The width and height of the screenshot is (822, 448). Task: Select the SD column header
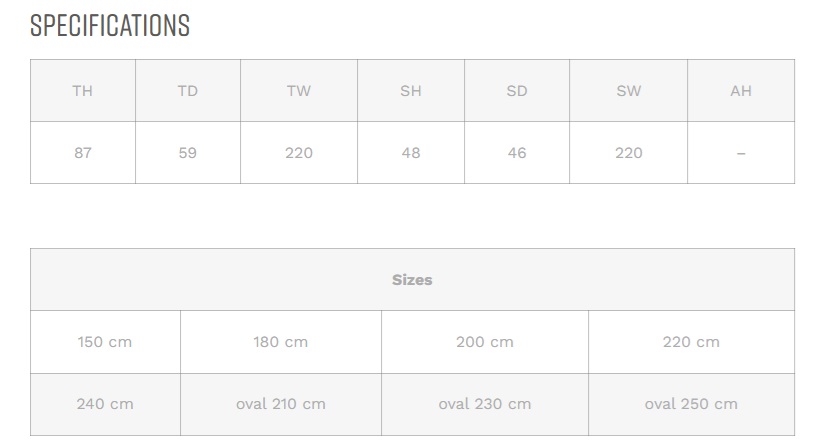[517, 91]
